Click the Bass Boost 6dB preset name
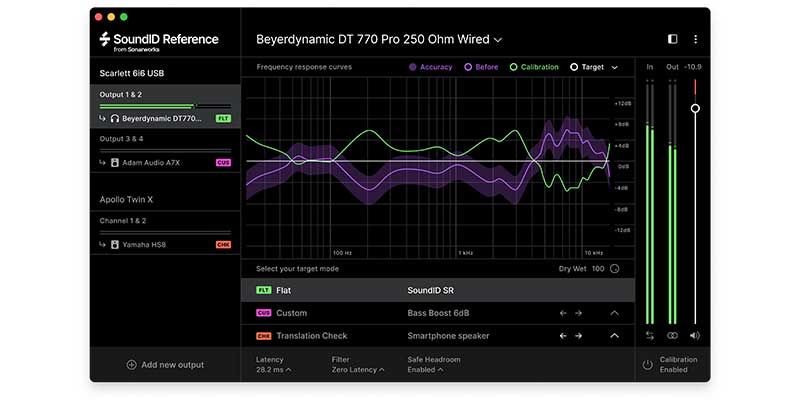 [x=438, y=313]
